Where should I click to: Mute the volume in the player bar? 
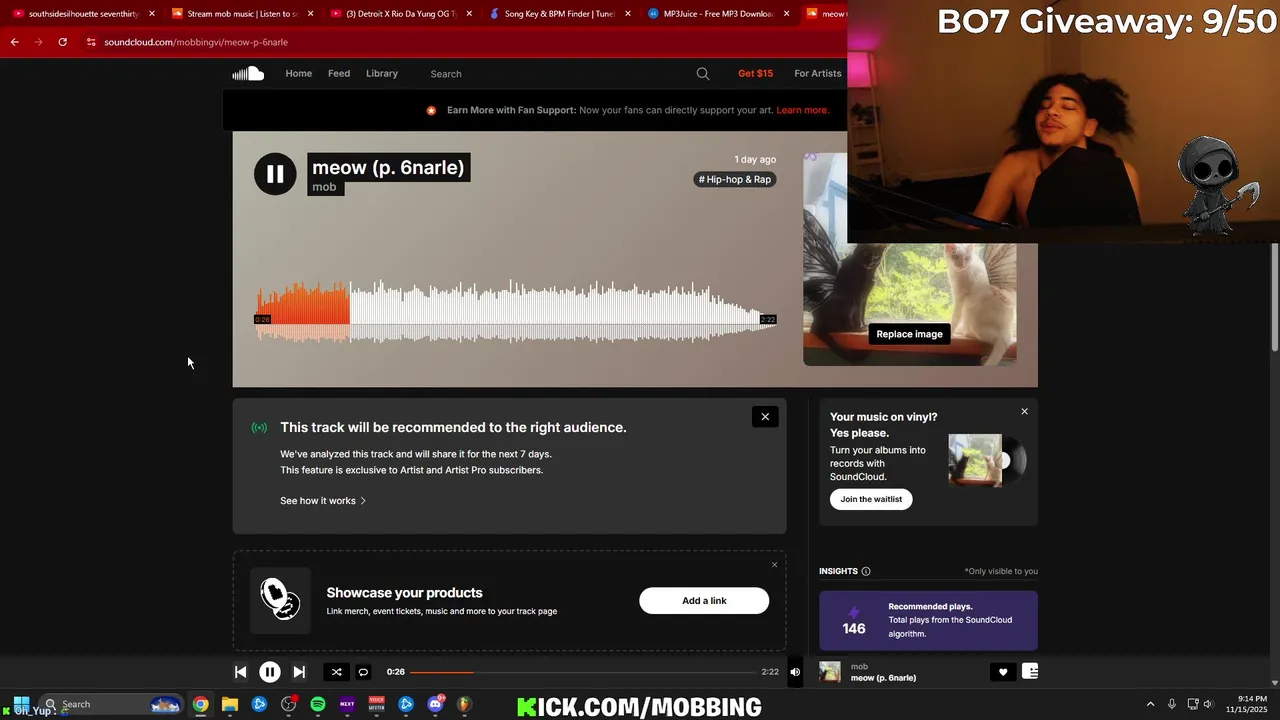[795, 672]
